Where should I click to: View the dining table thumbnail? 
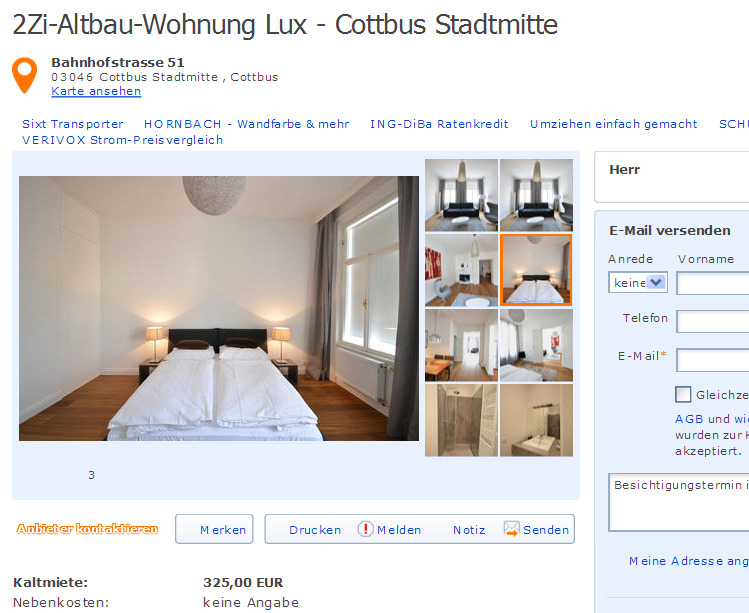(461, 345)
